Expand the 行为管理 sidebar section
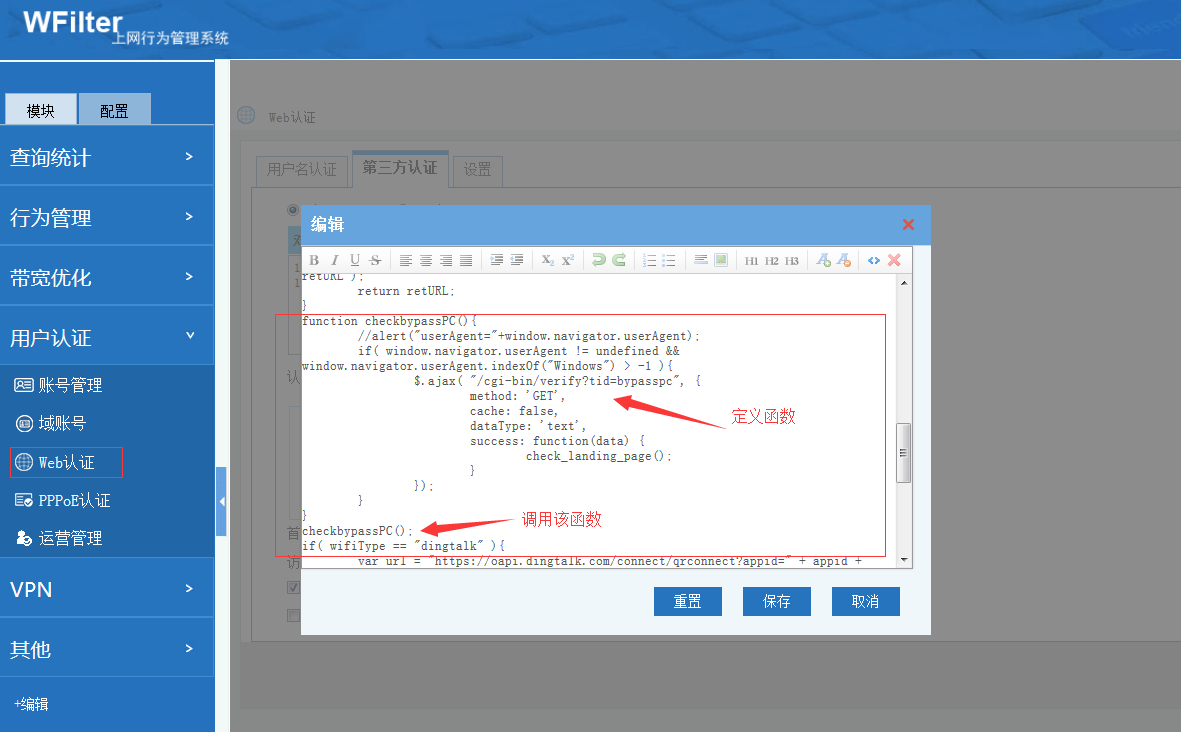The image size is (1181, 732). 106,217
